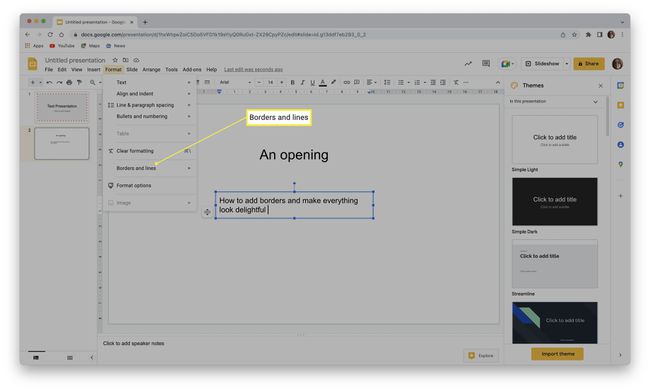
Task: Open the File menu
Action: 49,70
